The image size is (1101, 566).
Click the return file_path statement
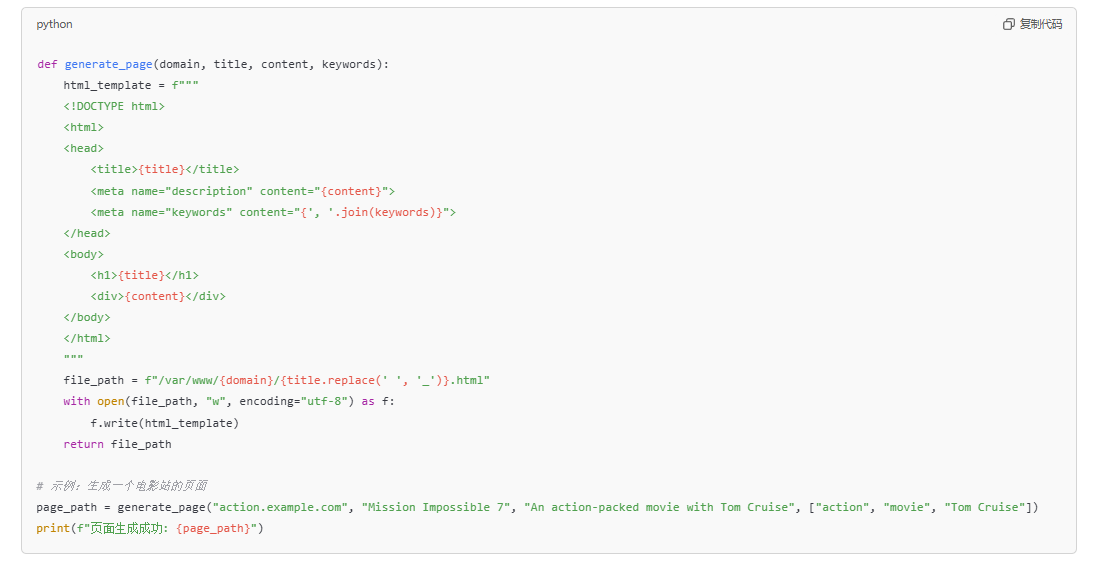(x=117, y=445)
